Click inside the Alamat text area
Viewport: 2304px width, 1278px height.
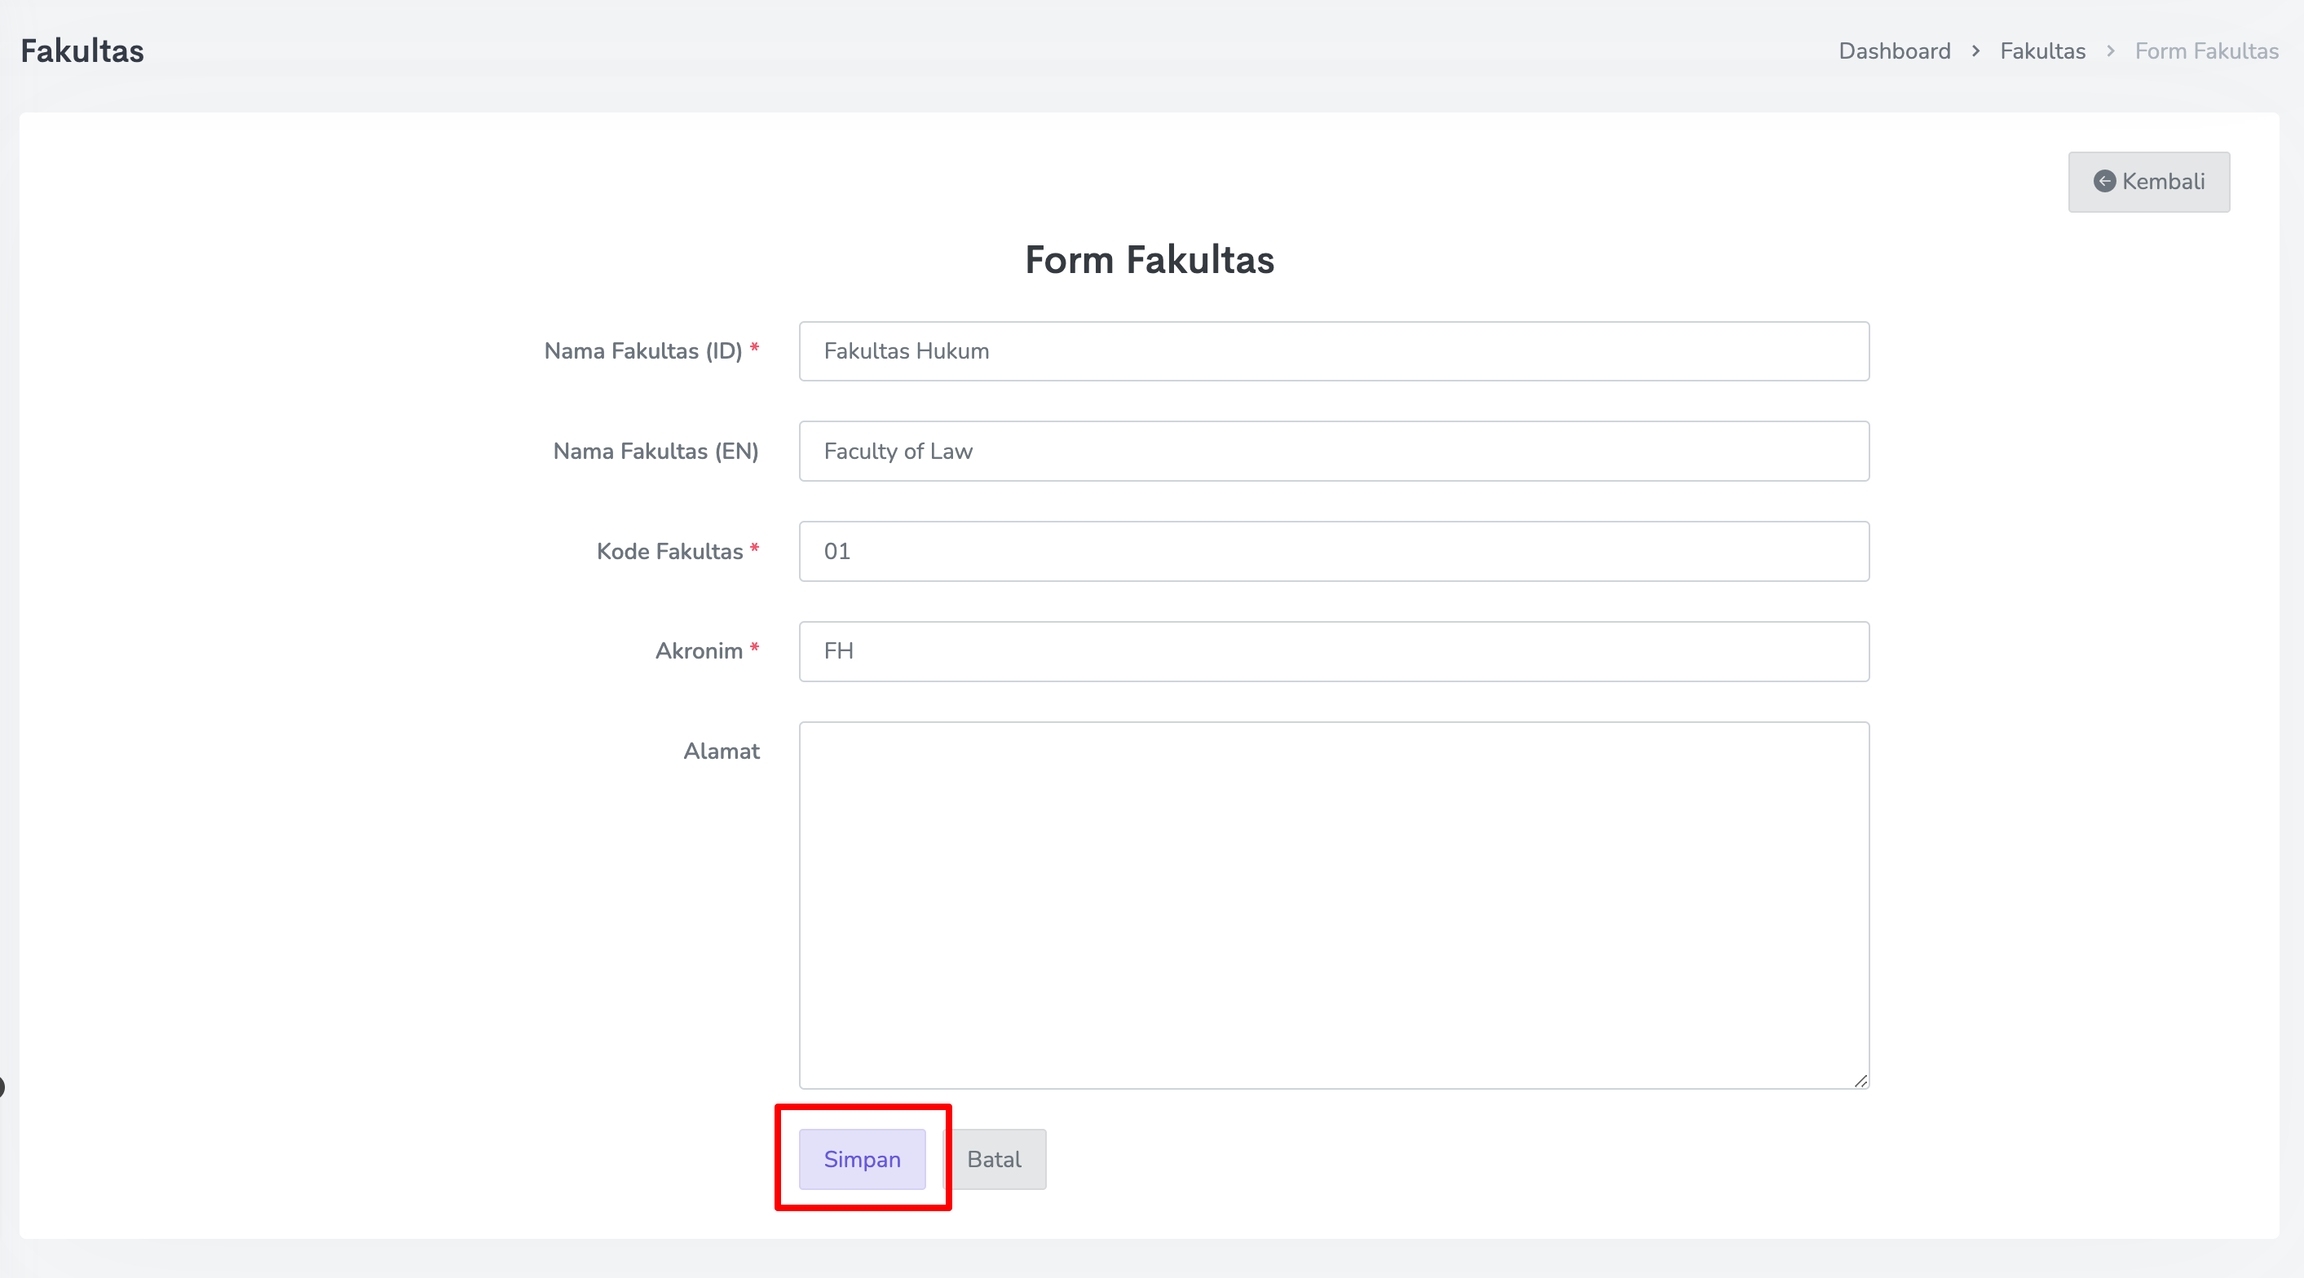click(1333, 905)
